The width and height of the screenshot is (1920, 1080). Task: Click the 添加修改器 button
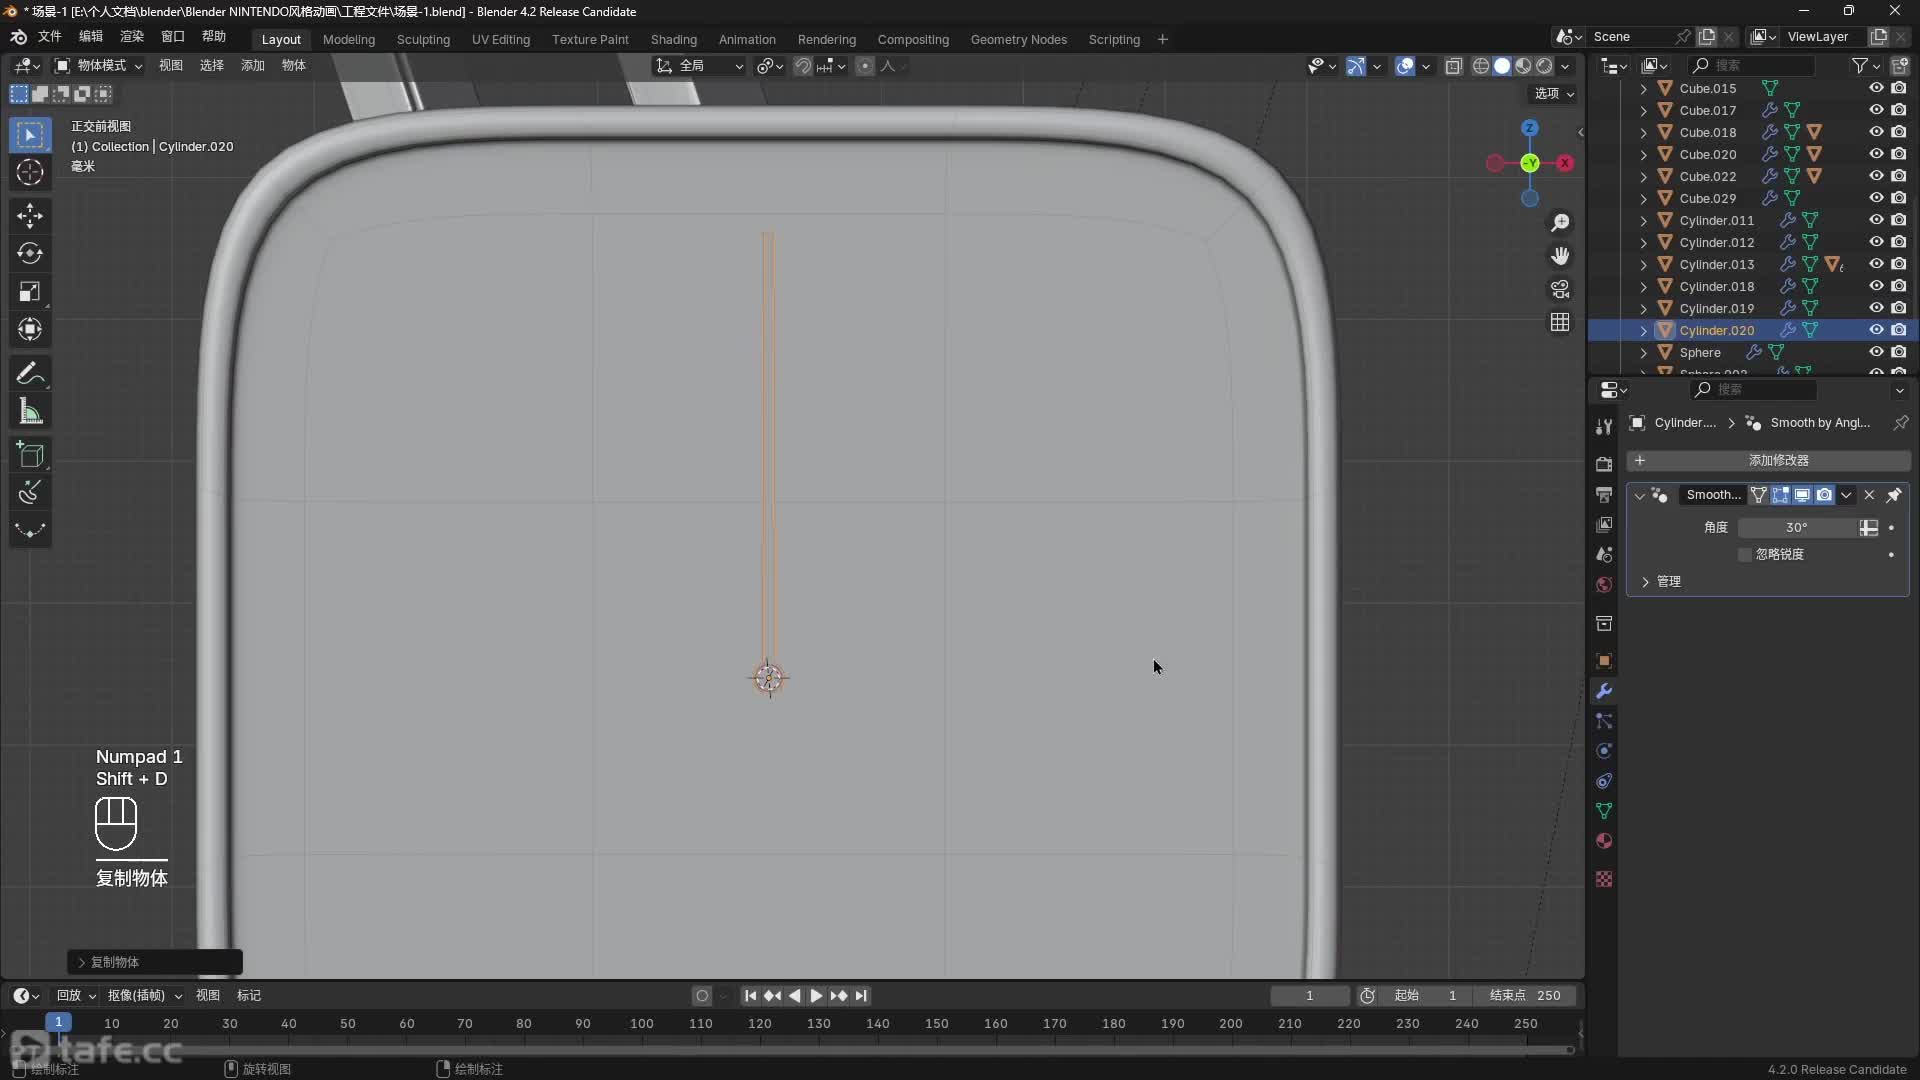click(1768, 460)
